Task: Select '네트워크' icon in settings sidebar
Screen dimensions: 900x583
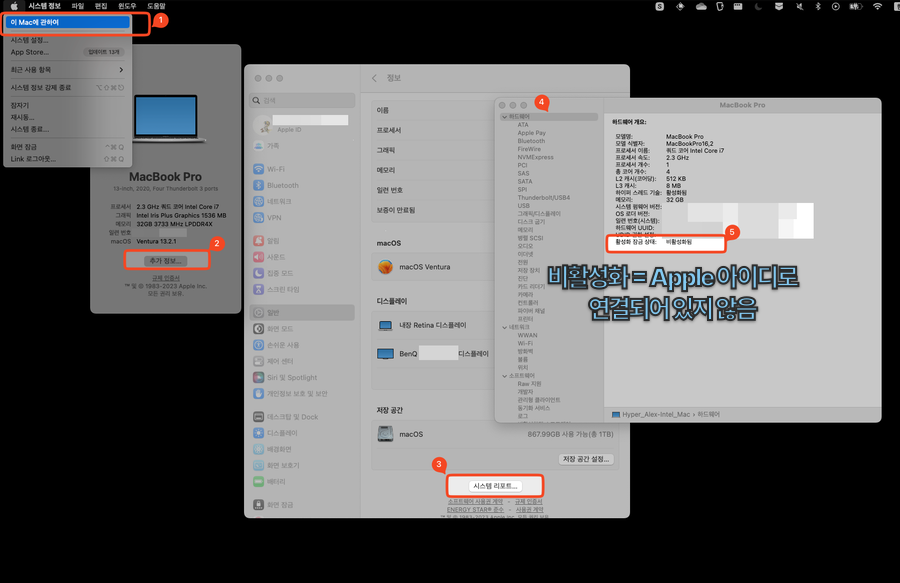Action: tap(259, 201)
